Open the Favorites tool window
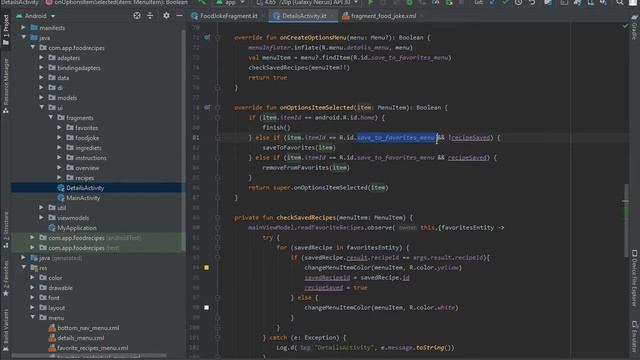 point(5,279)
